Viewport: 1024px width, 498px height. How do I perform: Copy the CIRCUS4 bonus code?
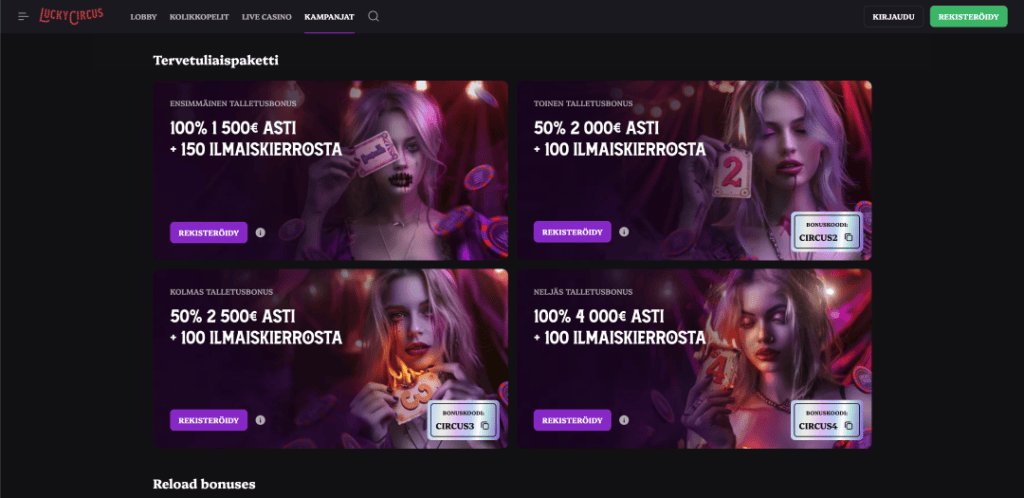point(848,426)
